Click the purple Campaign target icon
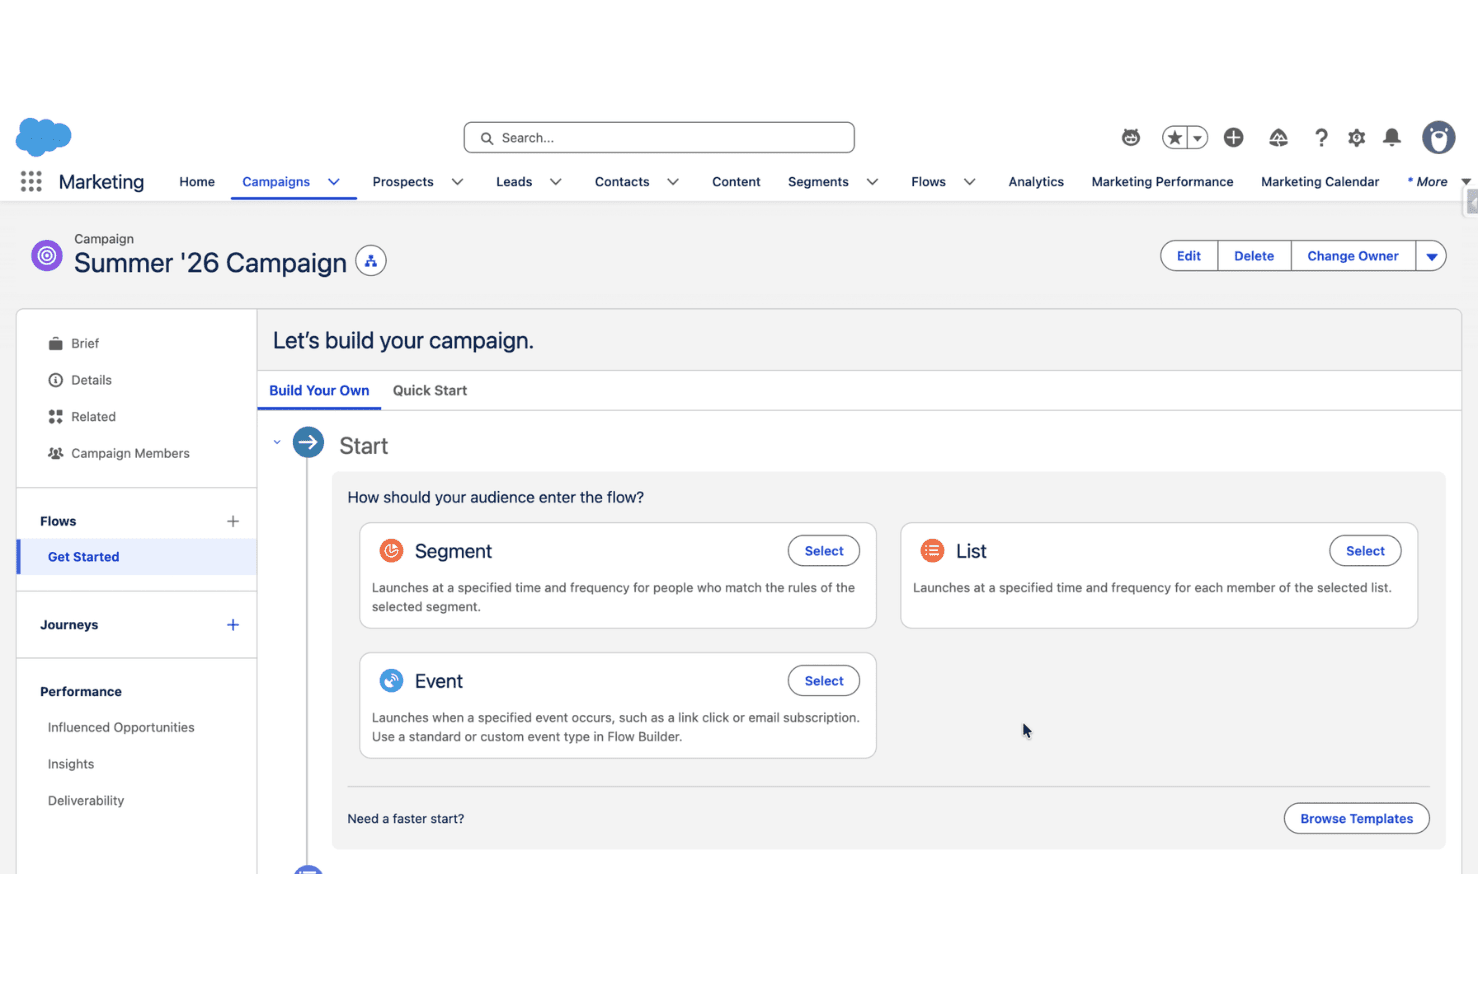This screenshot has height=987, width=1480. pos(47,255)
